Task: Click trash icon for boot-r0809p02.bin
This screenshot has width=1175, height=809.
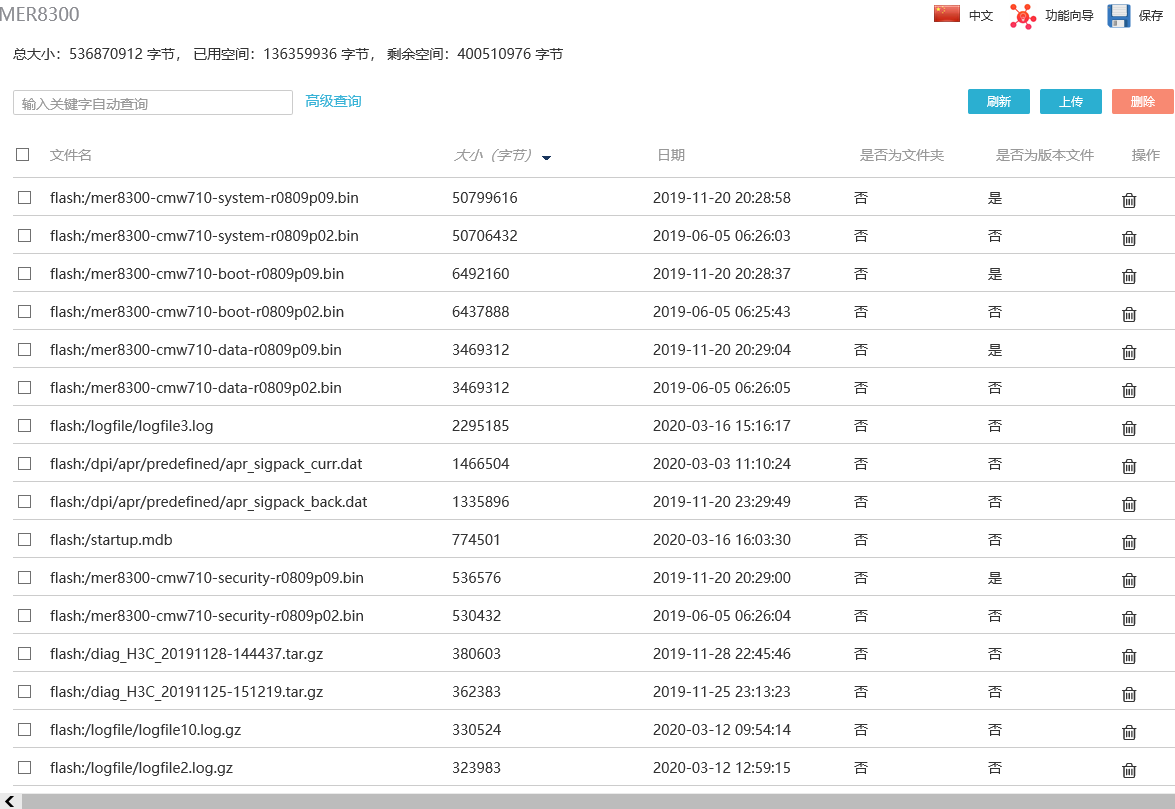Action: pyautogui.click(x=1129, y=315)
